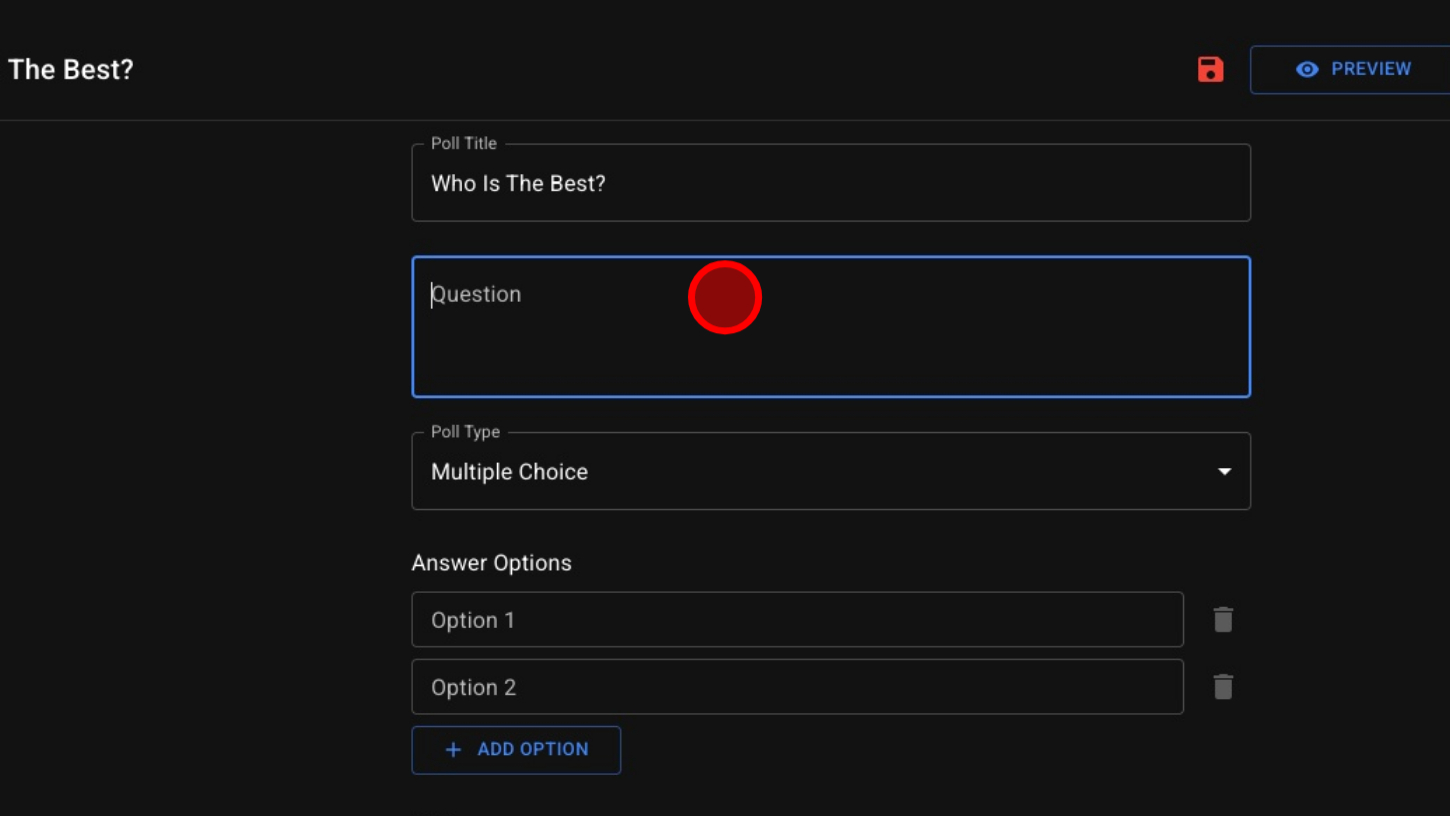Click the red save floppy disk icon
The image size is (1450, 816).
tap(1210, 69)
